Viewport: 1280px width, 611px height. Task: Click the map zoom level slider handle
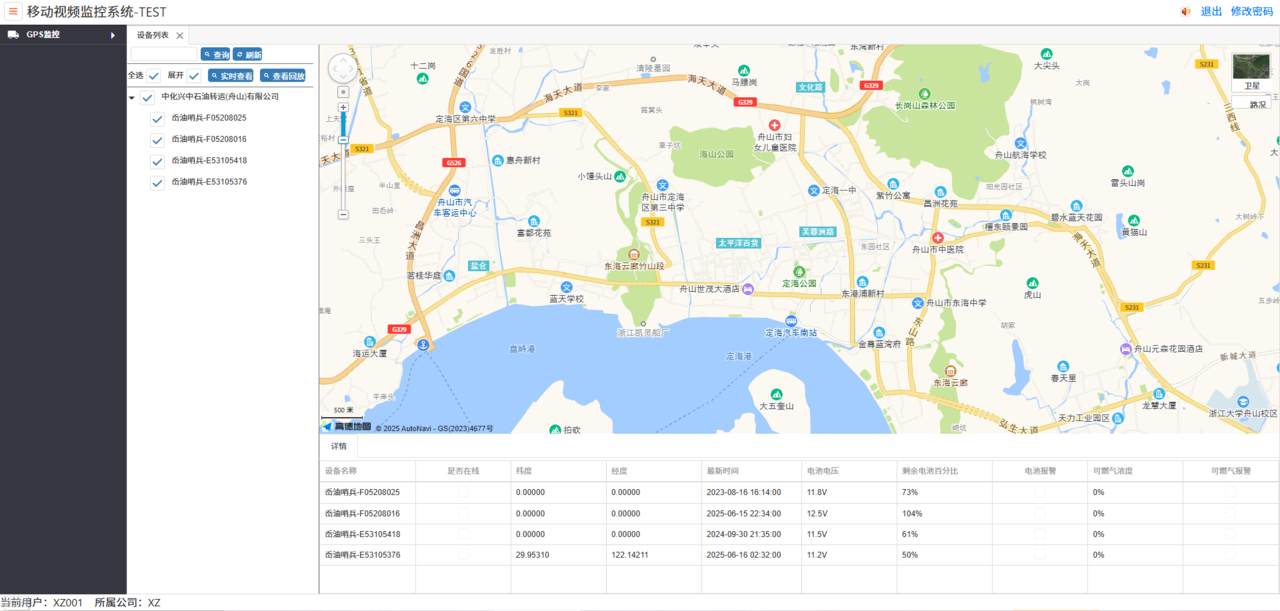point(343,140)
